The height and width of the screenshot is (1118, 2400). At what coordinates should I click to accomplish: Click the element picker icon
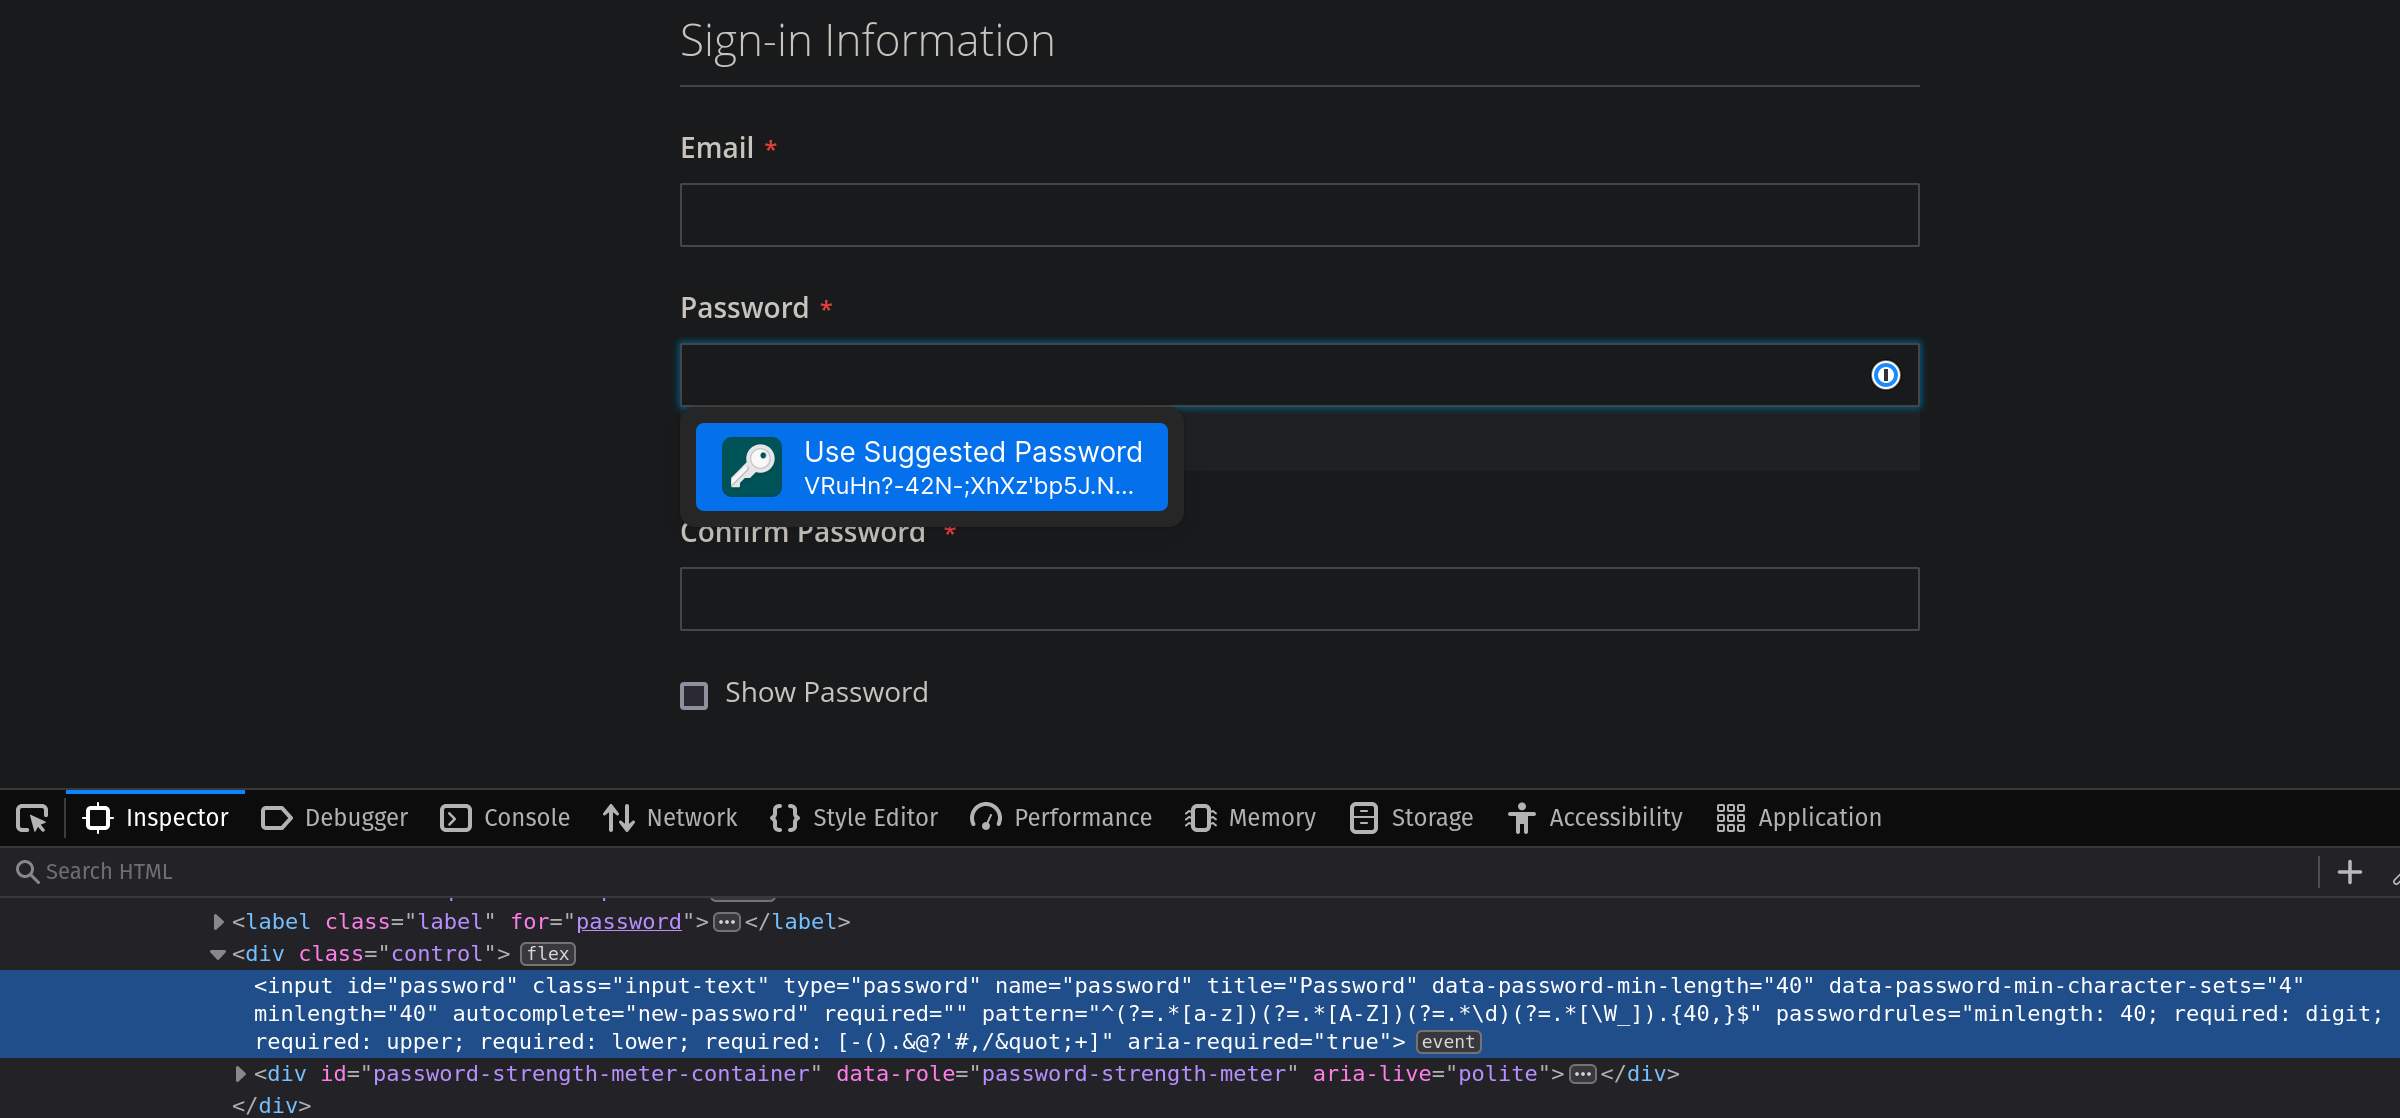pos(32,818)
